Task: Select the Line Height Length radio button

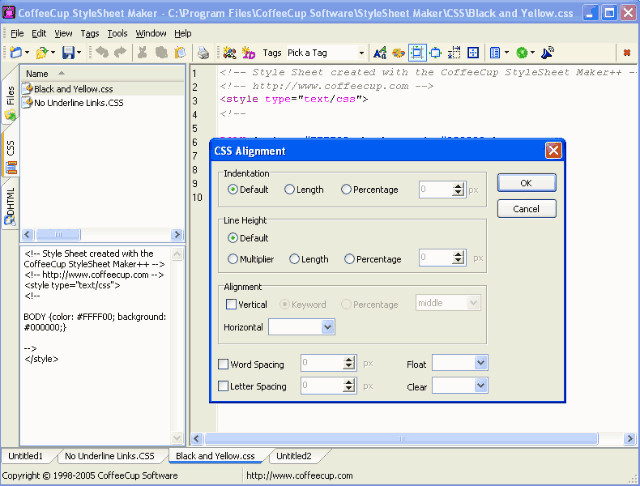Action: [294, 259]
